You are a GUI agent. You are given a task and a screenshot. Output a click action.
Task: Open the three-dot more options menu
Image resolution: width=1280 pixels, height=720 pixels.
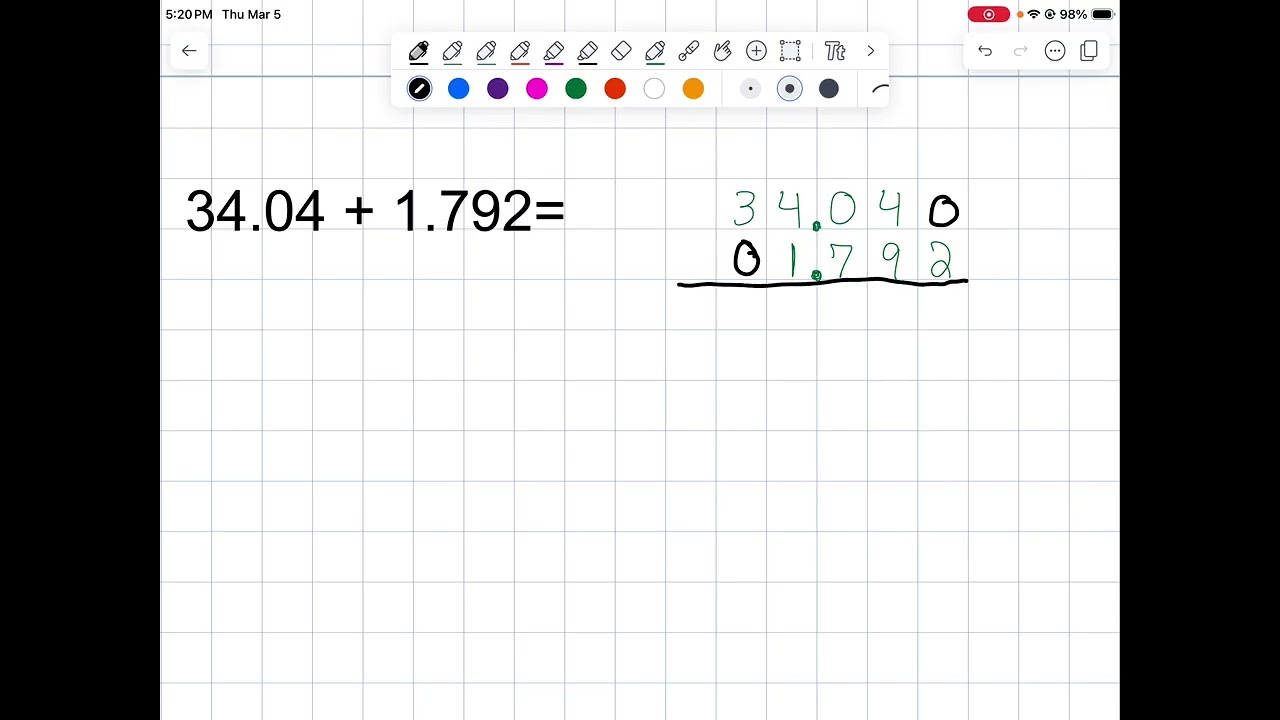1055,51
